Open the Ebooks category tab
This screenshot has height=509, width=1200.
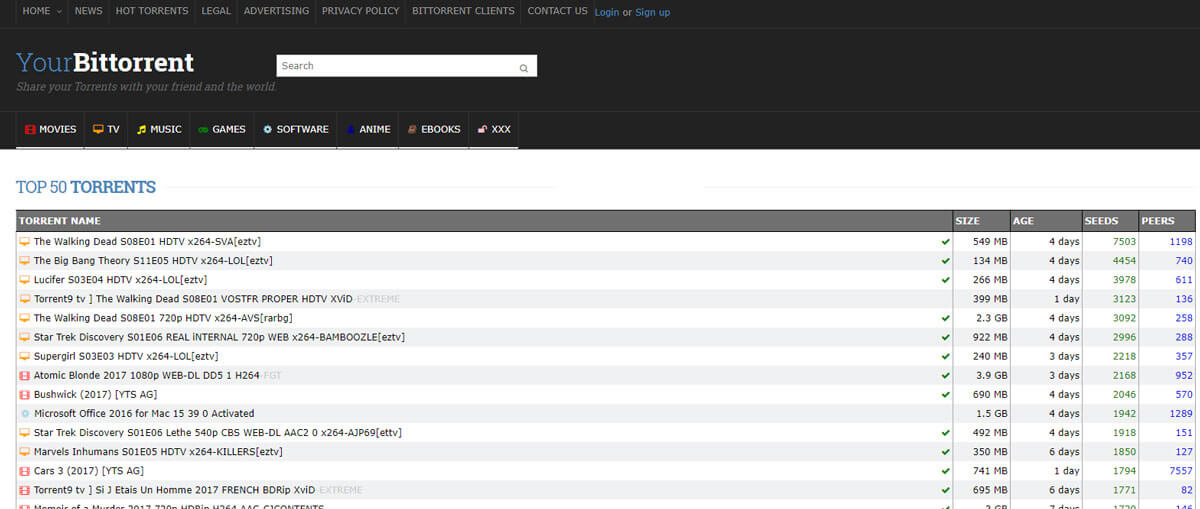coord(433,129)
